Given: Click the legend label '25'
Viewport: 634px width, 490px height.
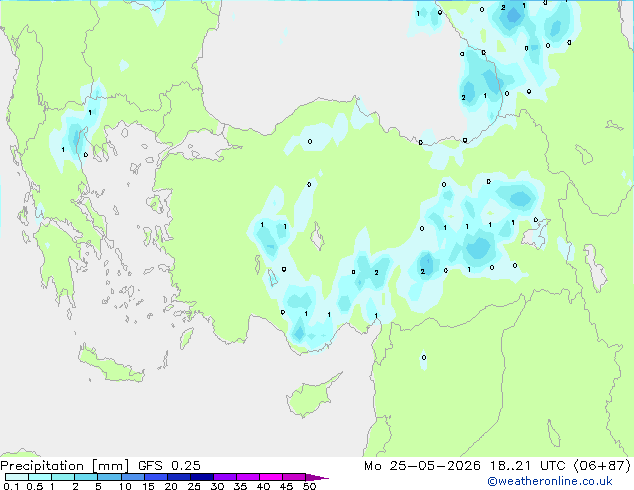Looking at the screenshot, I should coord(194,486).
